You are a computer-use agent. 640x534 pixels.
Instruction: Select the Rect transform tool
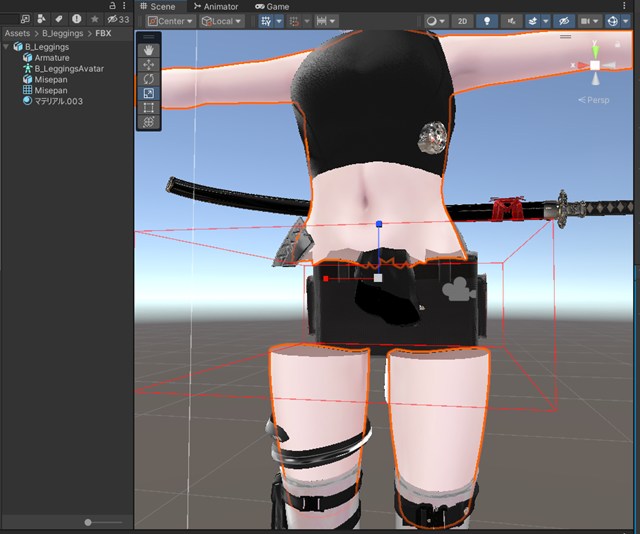149,107
